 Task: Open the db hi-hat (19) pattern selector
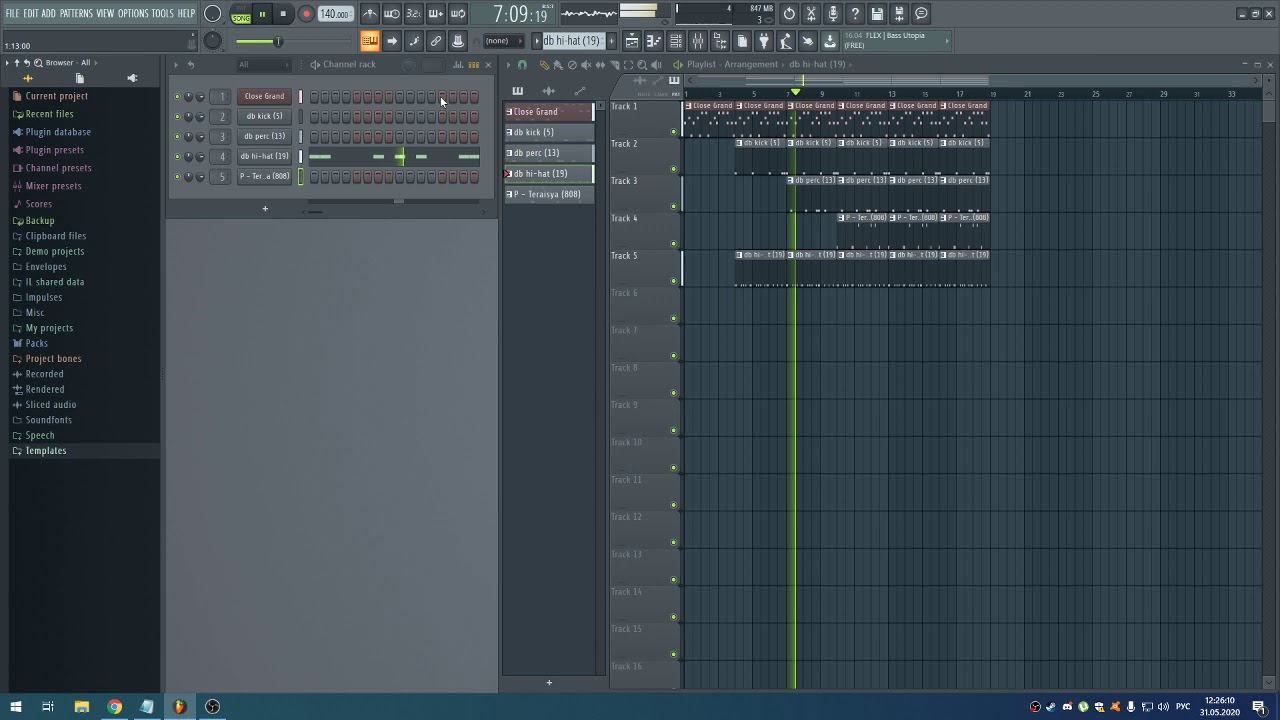[x=572, y=41]
